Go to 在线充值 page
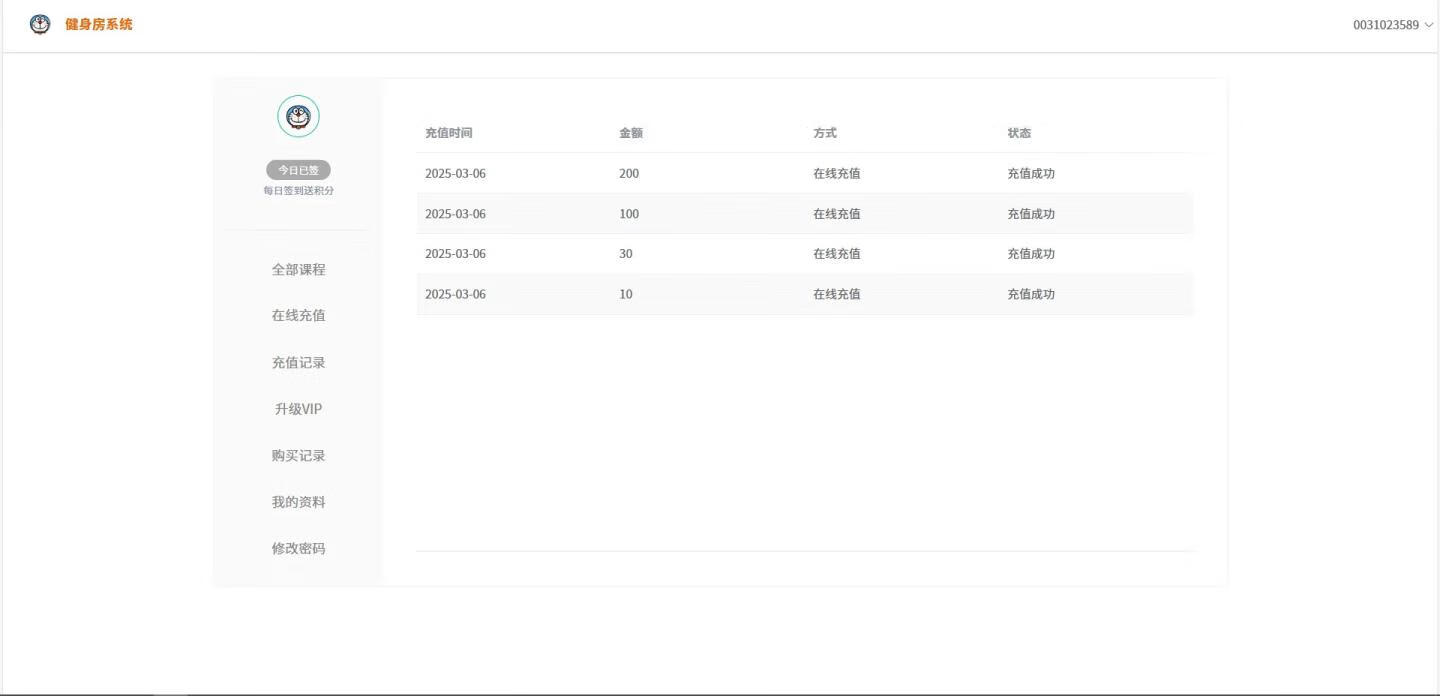This screenshot has height=696, width=1440. click(298, 316)
